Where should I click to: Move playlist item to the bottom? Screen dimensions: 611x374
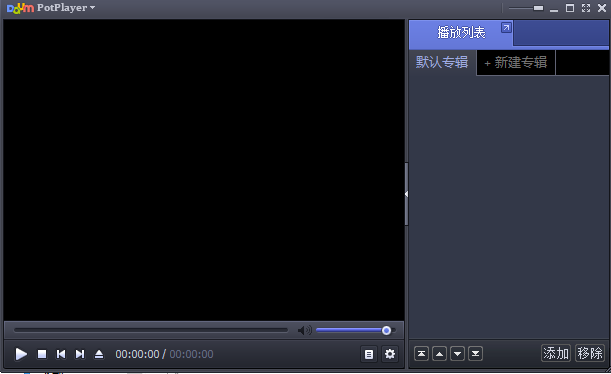(475, 354)
